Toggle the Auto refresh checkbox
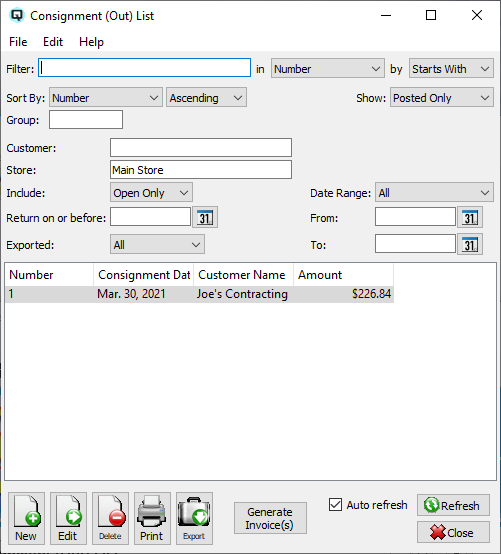The height and width of the screenshot is (554, 501). (x=335, y=505)
